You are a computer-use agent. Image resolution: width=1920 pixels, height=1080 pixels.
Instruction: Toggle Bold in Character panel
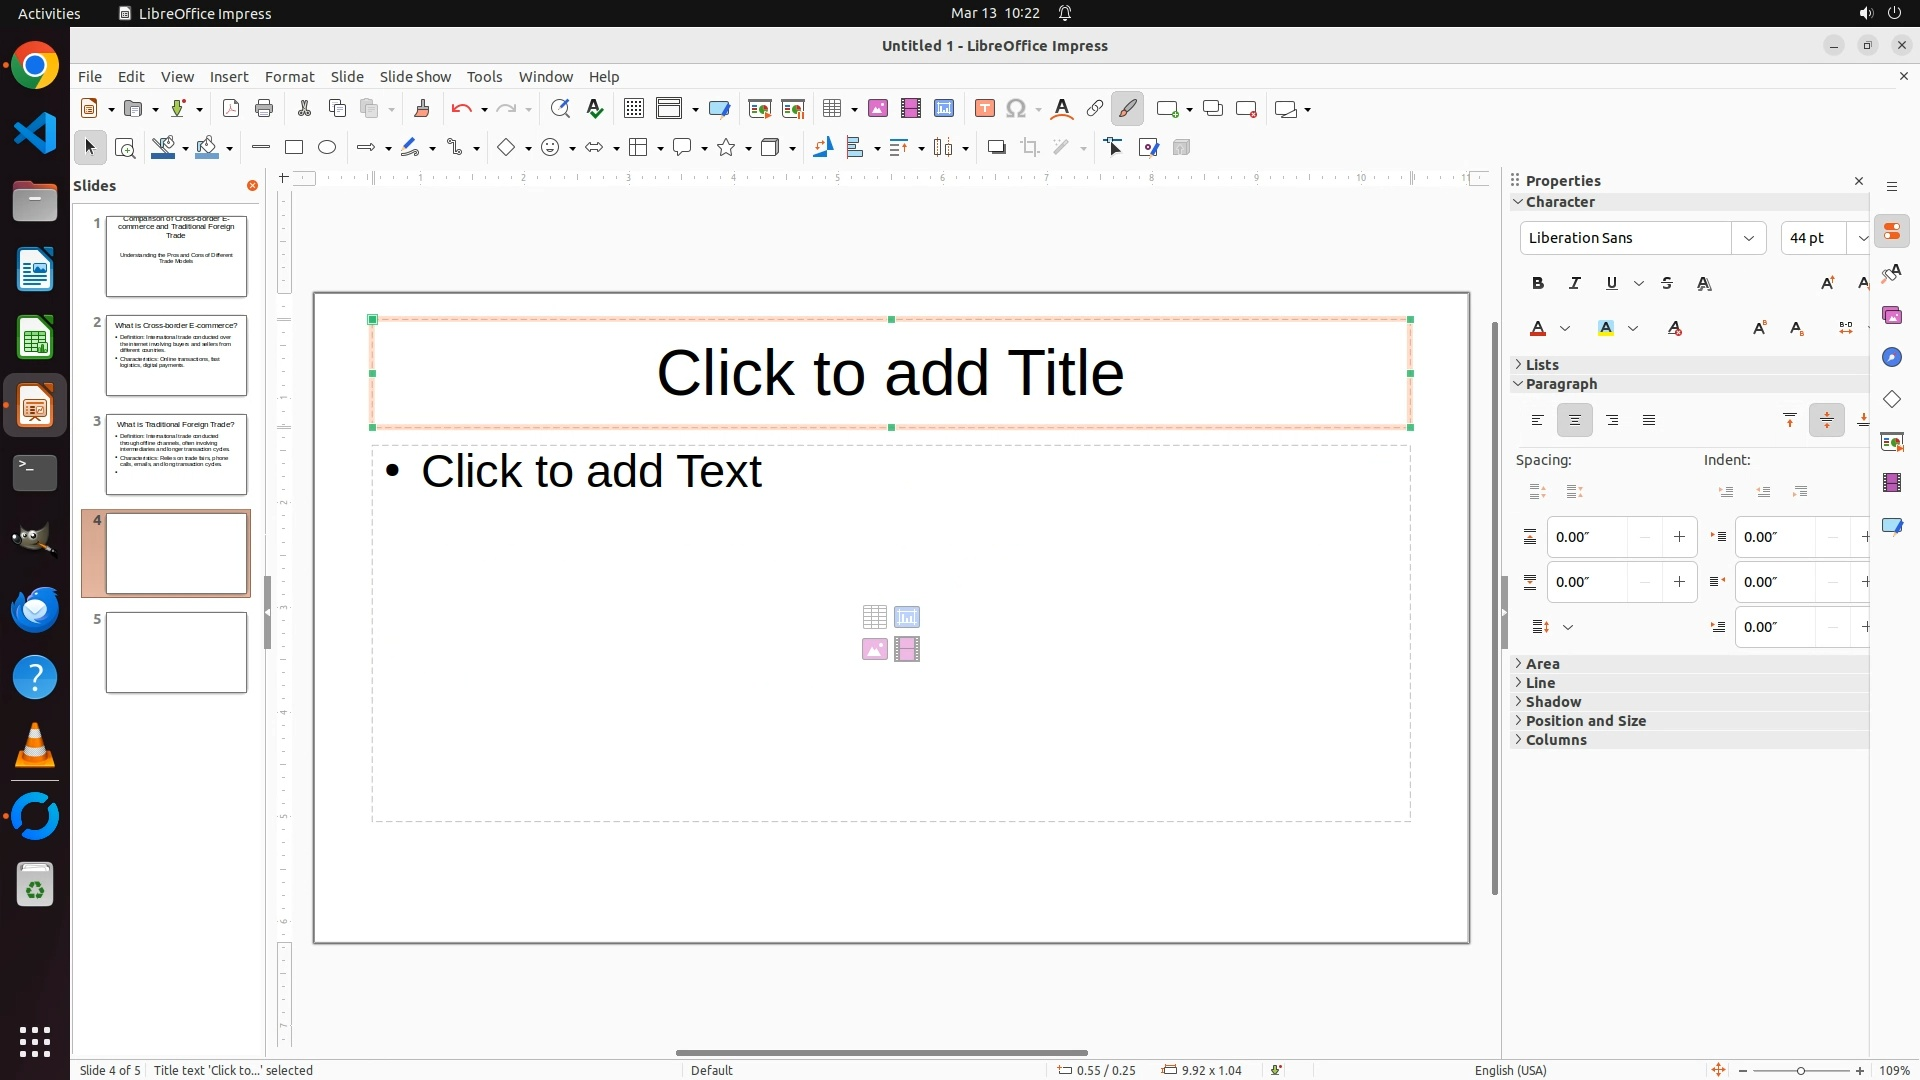1538,284
